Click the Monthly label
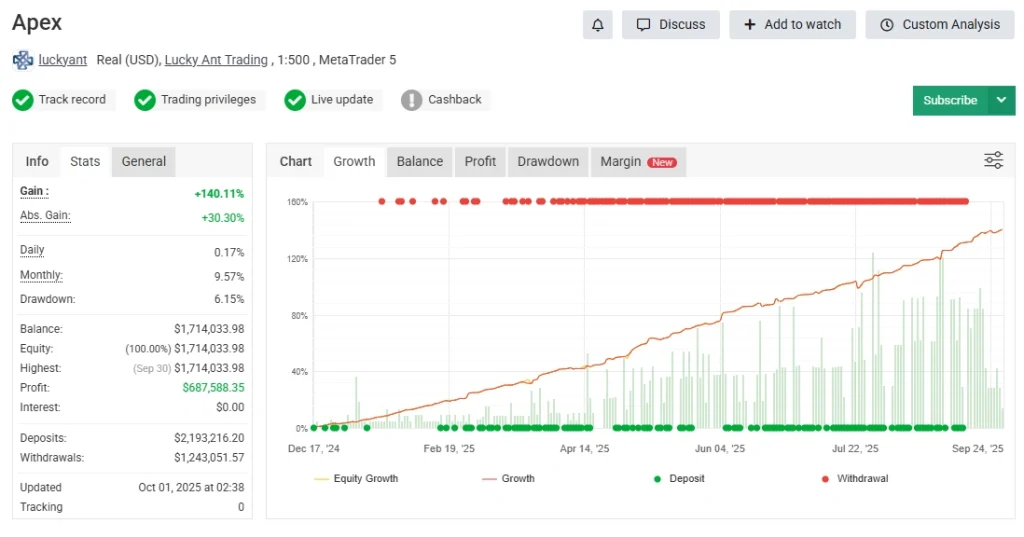This screenshot has width=1024, height=537. pyautogui.click(x=41, y=275)
